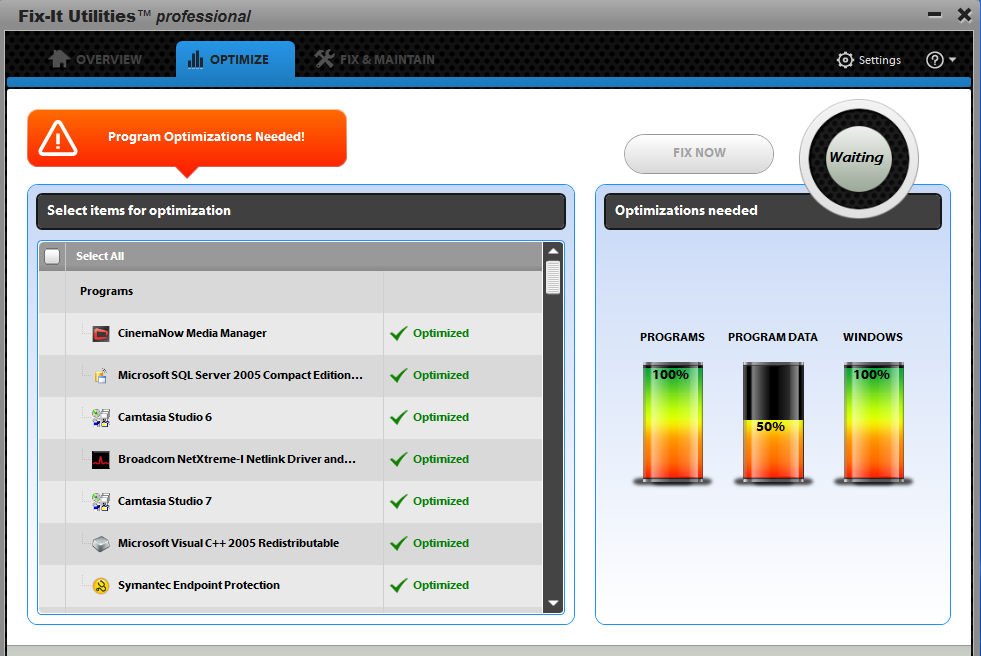Image resolution: width=981 pixels, height=656 pixels.
Task: Click the Broadcom NetXtreme-I driver icon
Action: pyautogui.click(x=101, y=460)
